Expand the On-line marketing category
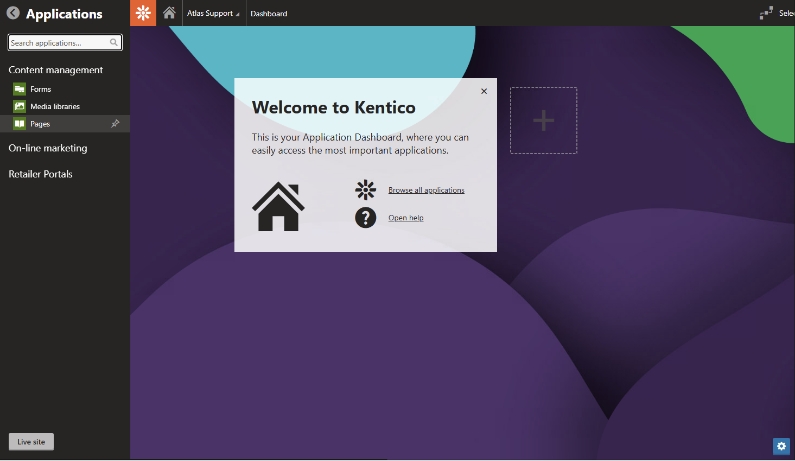This screenshot has width=795, height=461. [47, 148]
